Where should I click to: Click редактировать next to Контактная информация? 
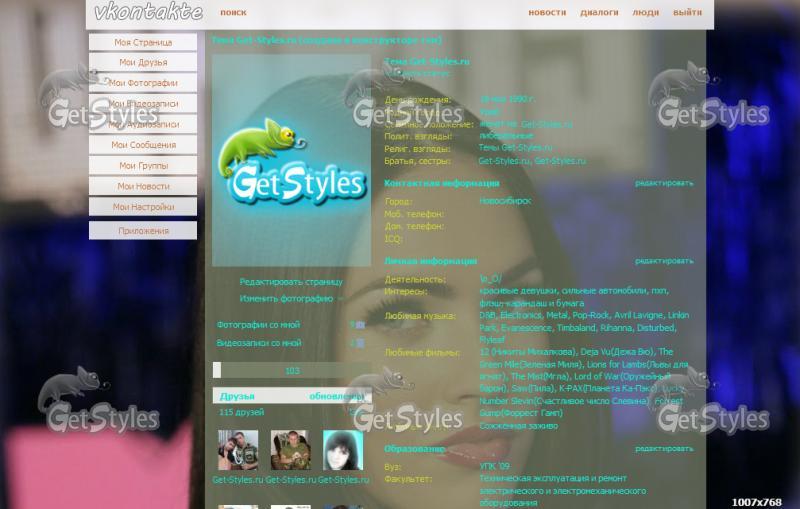(664, 183)
